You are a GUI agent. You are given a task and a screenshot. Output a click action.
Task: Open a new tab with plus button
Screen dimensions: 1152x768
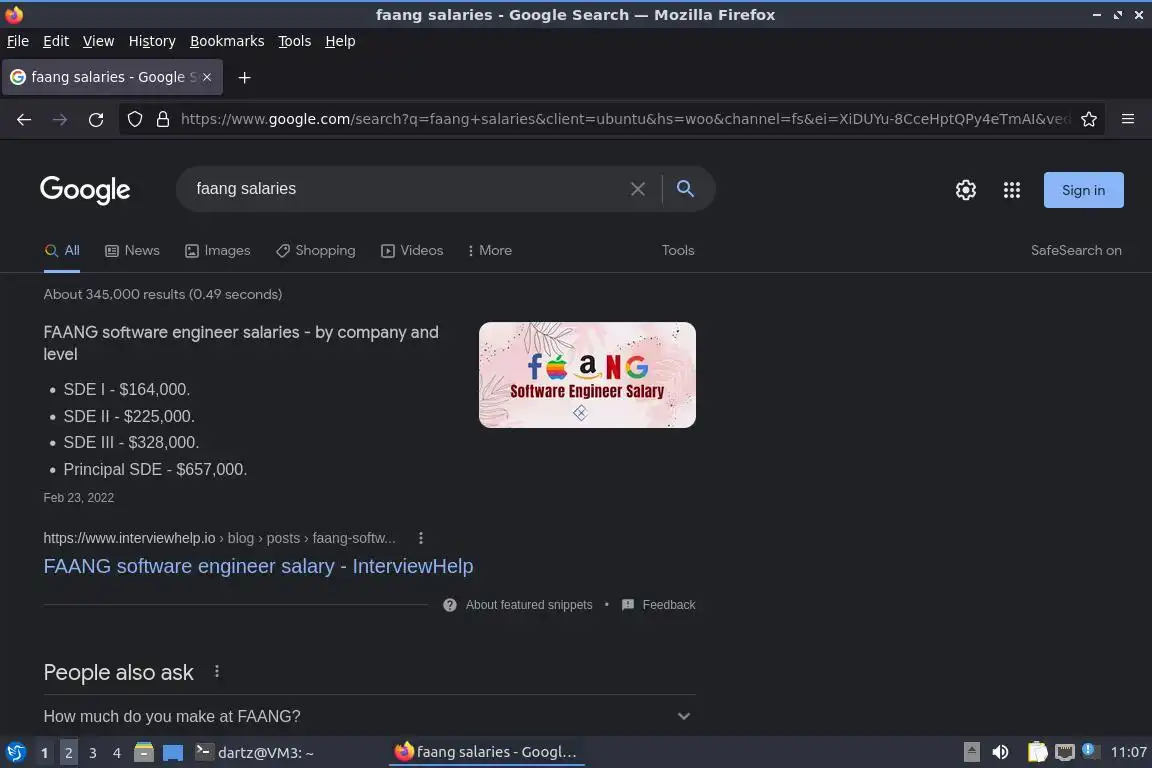pyautogui.click(x=245, y=77)
